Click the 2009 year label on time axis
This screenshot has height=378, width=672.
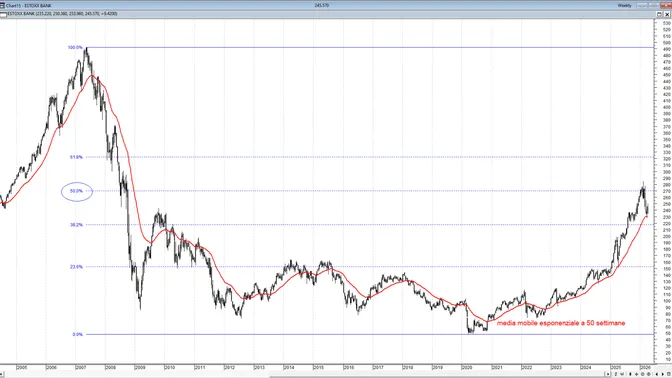click(140, 367)
